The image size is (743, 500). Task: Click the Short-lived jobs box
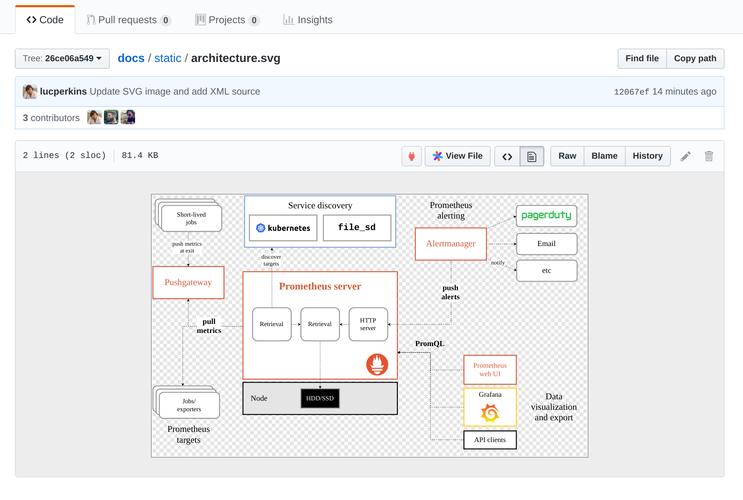point(191,218)
